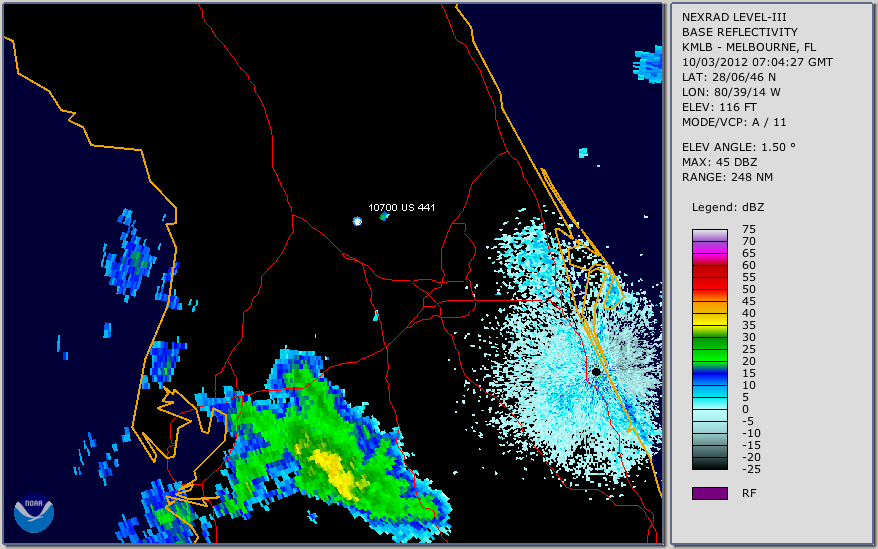Click the black radar site dot at Melbourne
This screenshot has width=878, height=549.
(x=596, y=371)
